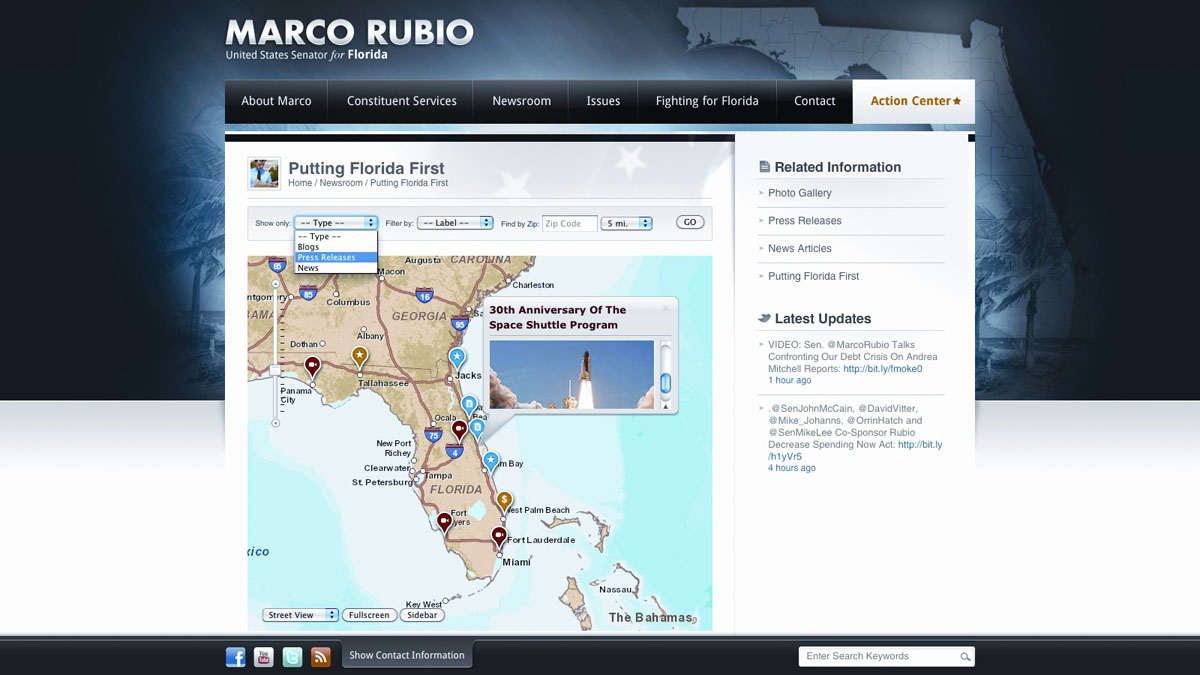Click the video marker near Panama City
Image resolution: width=1200 pixels, height=675 pixels.
click(x=312, y=366)
